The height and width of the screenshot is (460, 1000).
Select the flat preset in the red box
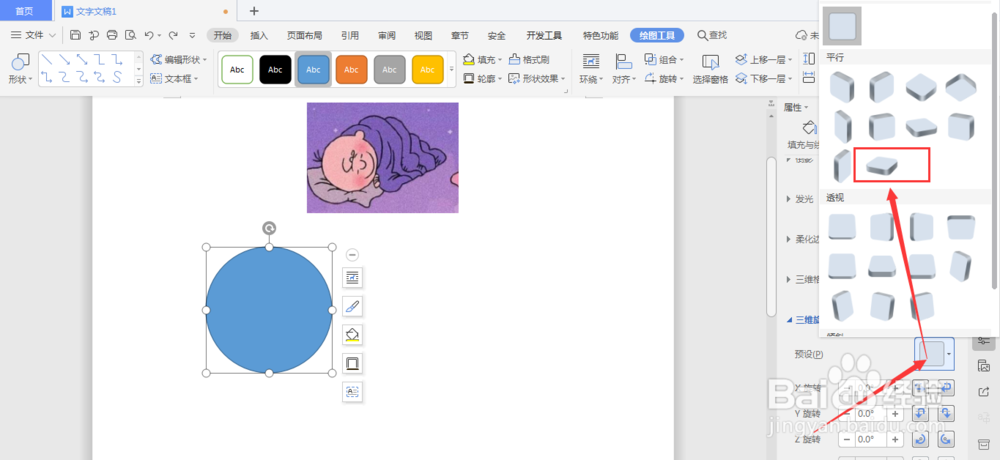pos(881,165)
